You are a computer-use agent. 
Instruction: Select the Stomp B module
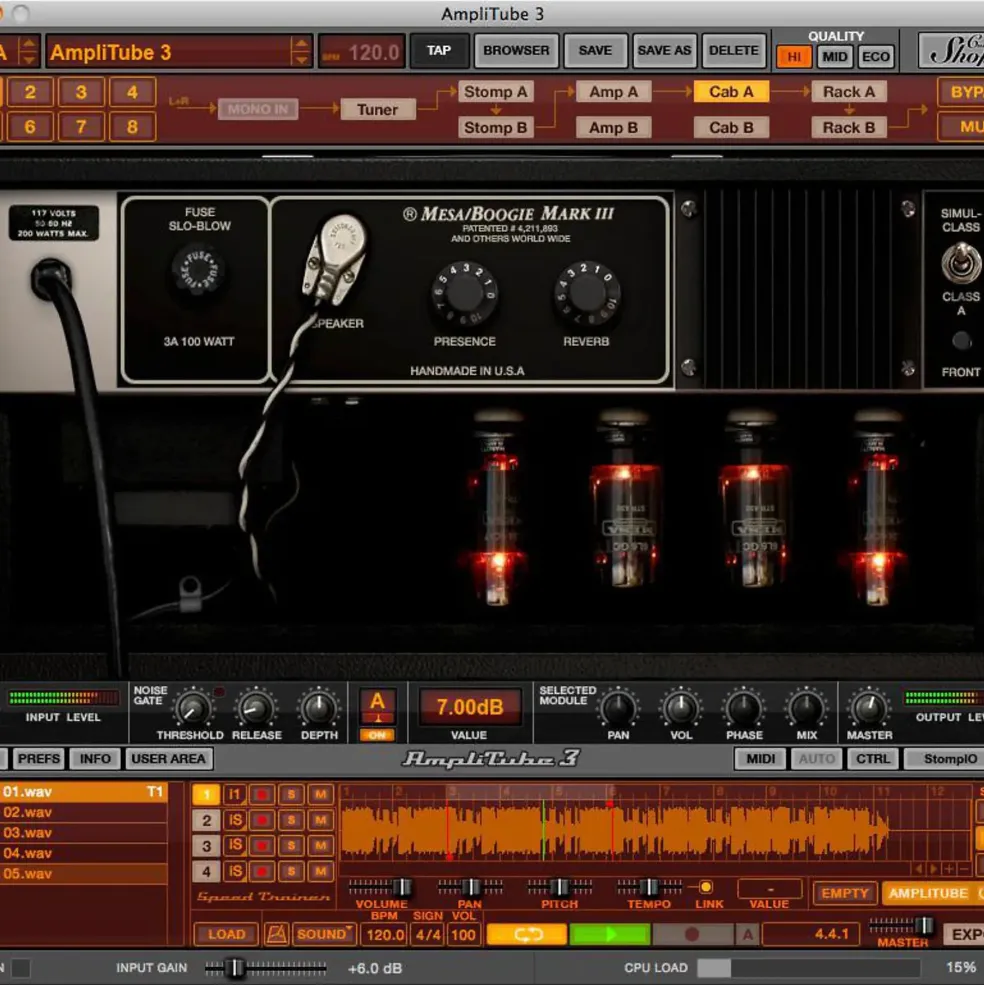[495, 128]
